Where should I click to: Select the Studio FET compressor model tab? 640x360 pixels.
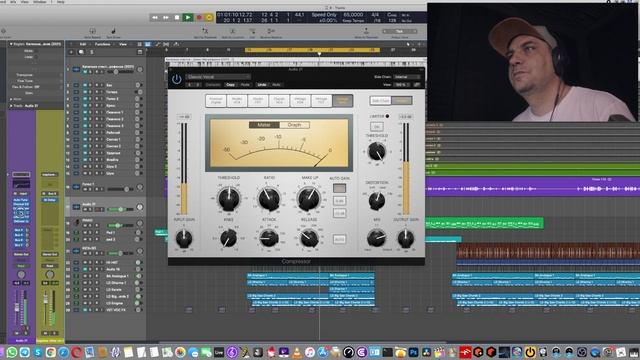tap(258, 100)
